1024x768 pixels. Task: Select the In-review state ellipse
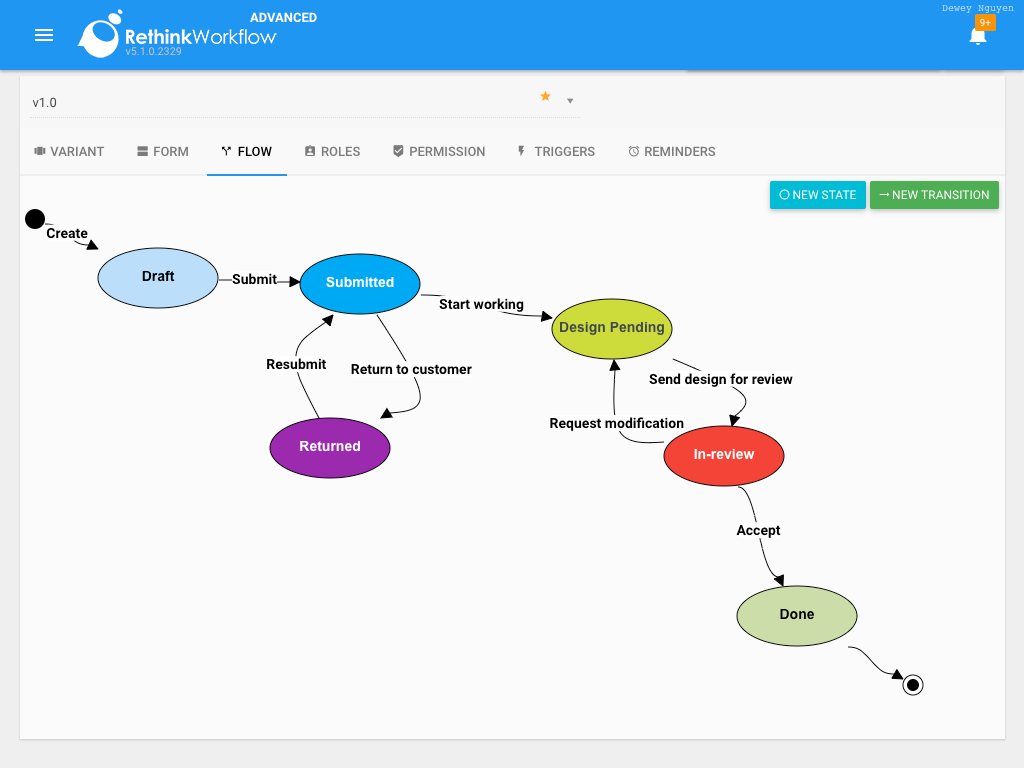click(724, 455)
